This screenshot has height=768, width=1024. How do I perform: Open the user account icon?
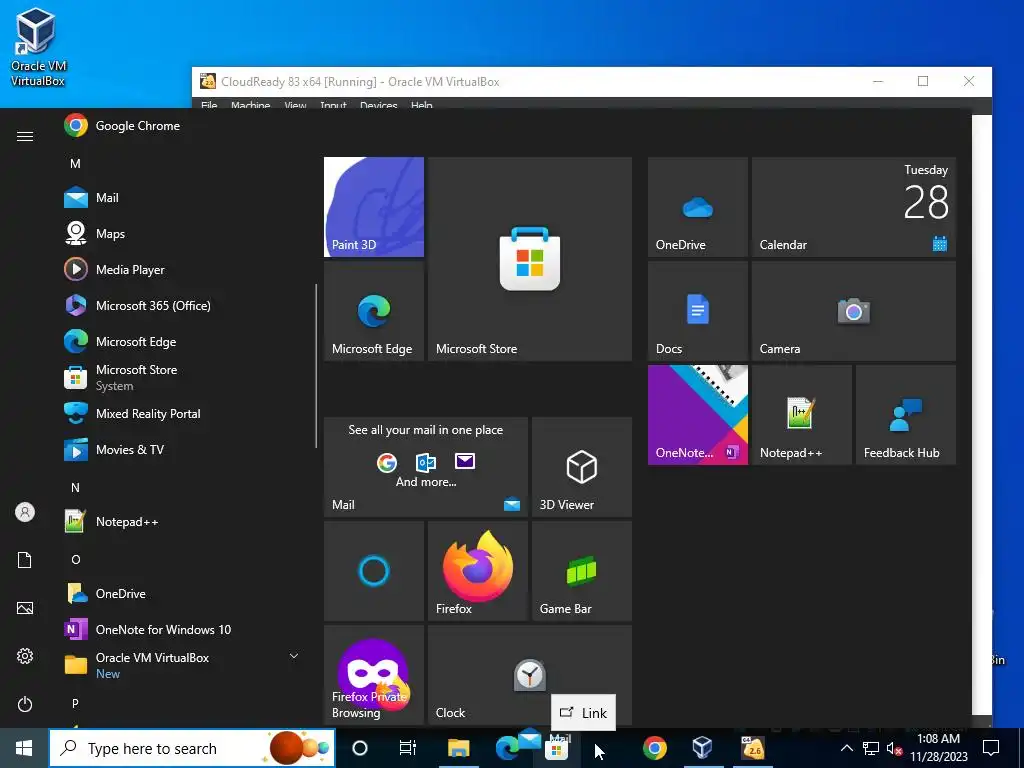25,512
